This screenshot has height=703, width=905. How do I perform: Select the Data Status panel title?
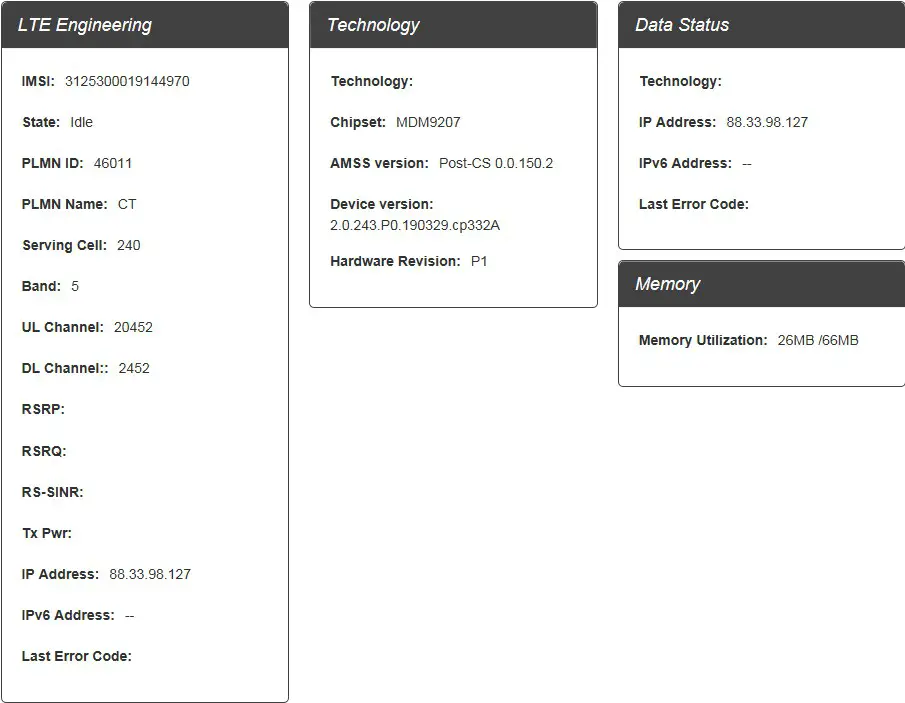pyautogui.click(x=682, y=24)
